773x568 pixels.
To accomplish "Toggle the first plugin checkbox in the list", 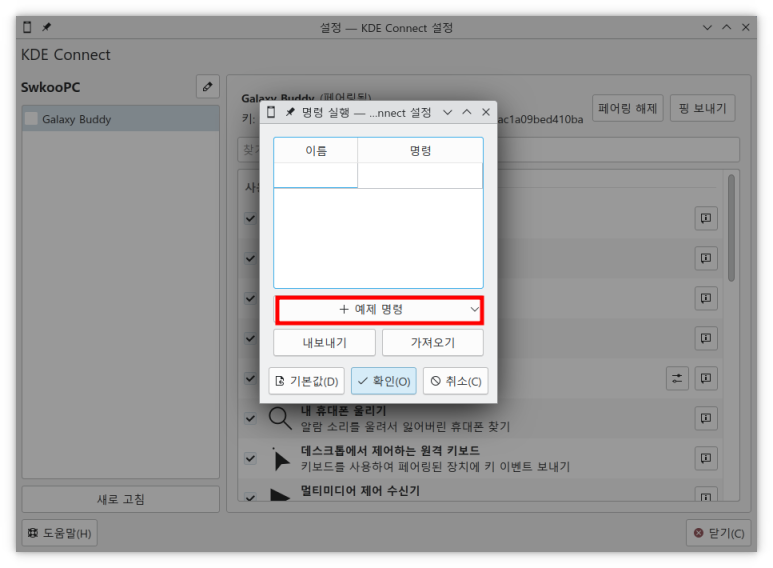I will point(250,218).
